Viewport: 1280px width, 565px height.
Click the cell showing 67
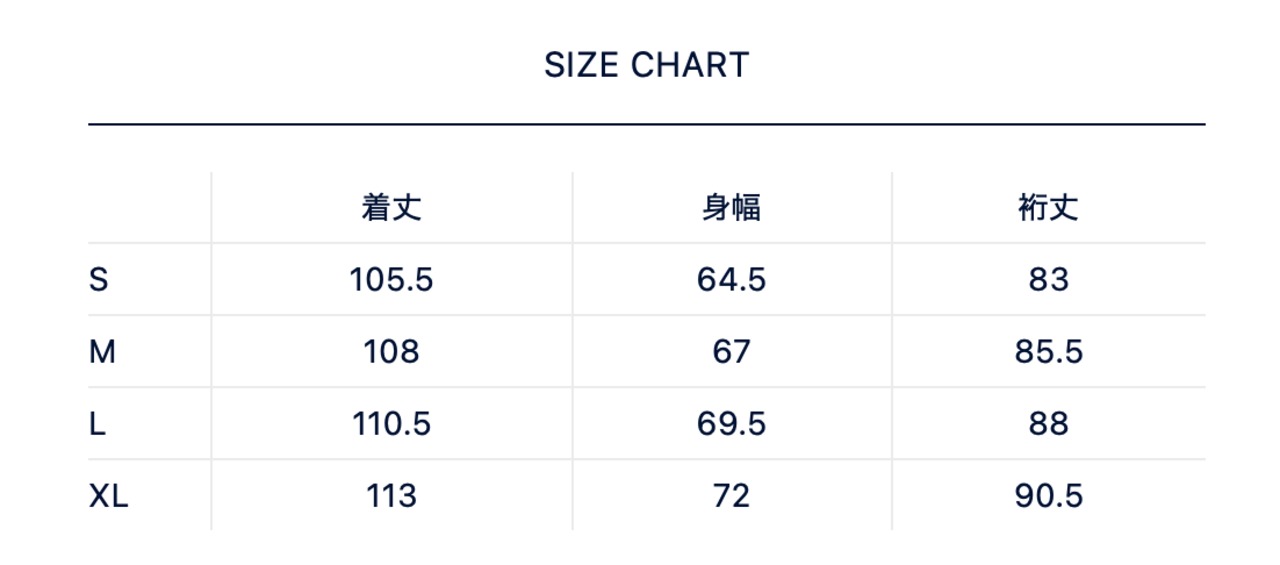[x=731, y=352]
